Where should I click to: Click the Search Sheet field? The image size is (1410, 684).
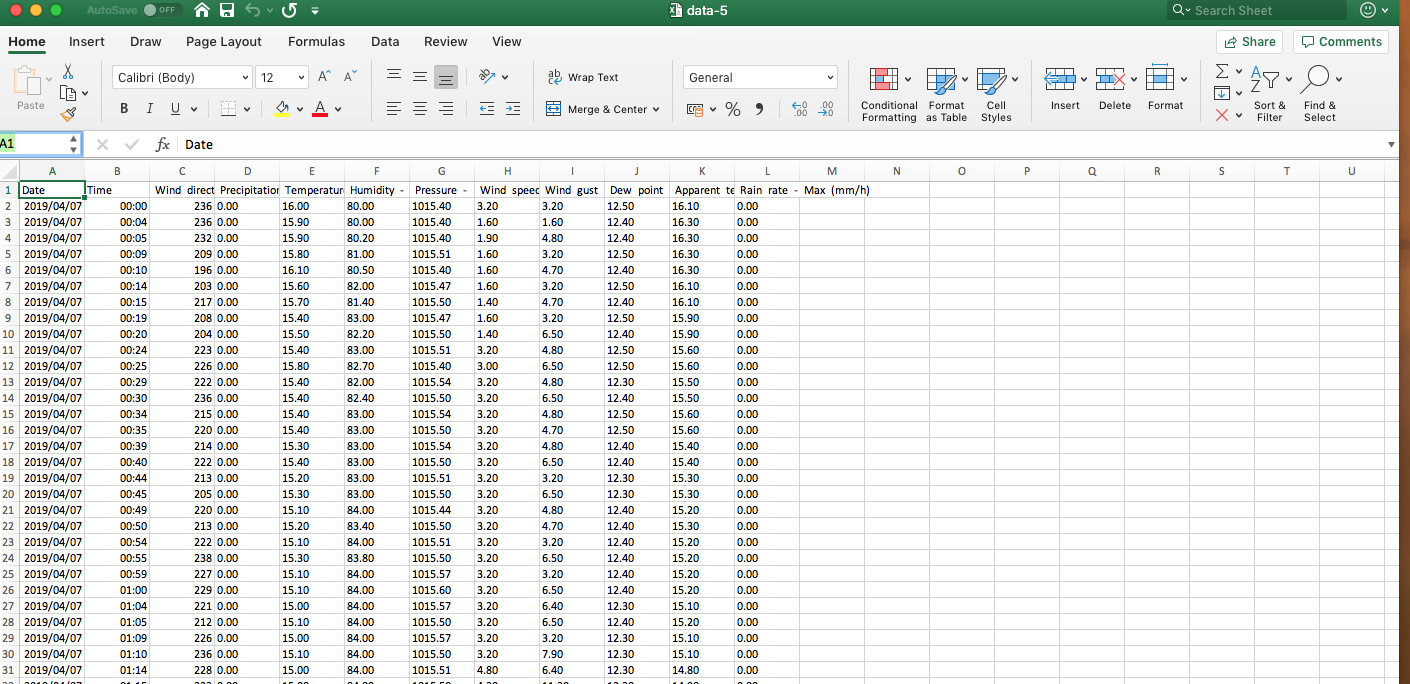[x=1258, y=10]
